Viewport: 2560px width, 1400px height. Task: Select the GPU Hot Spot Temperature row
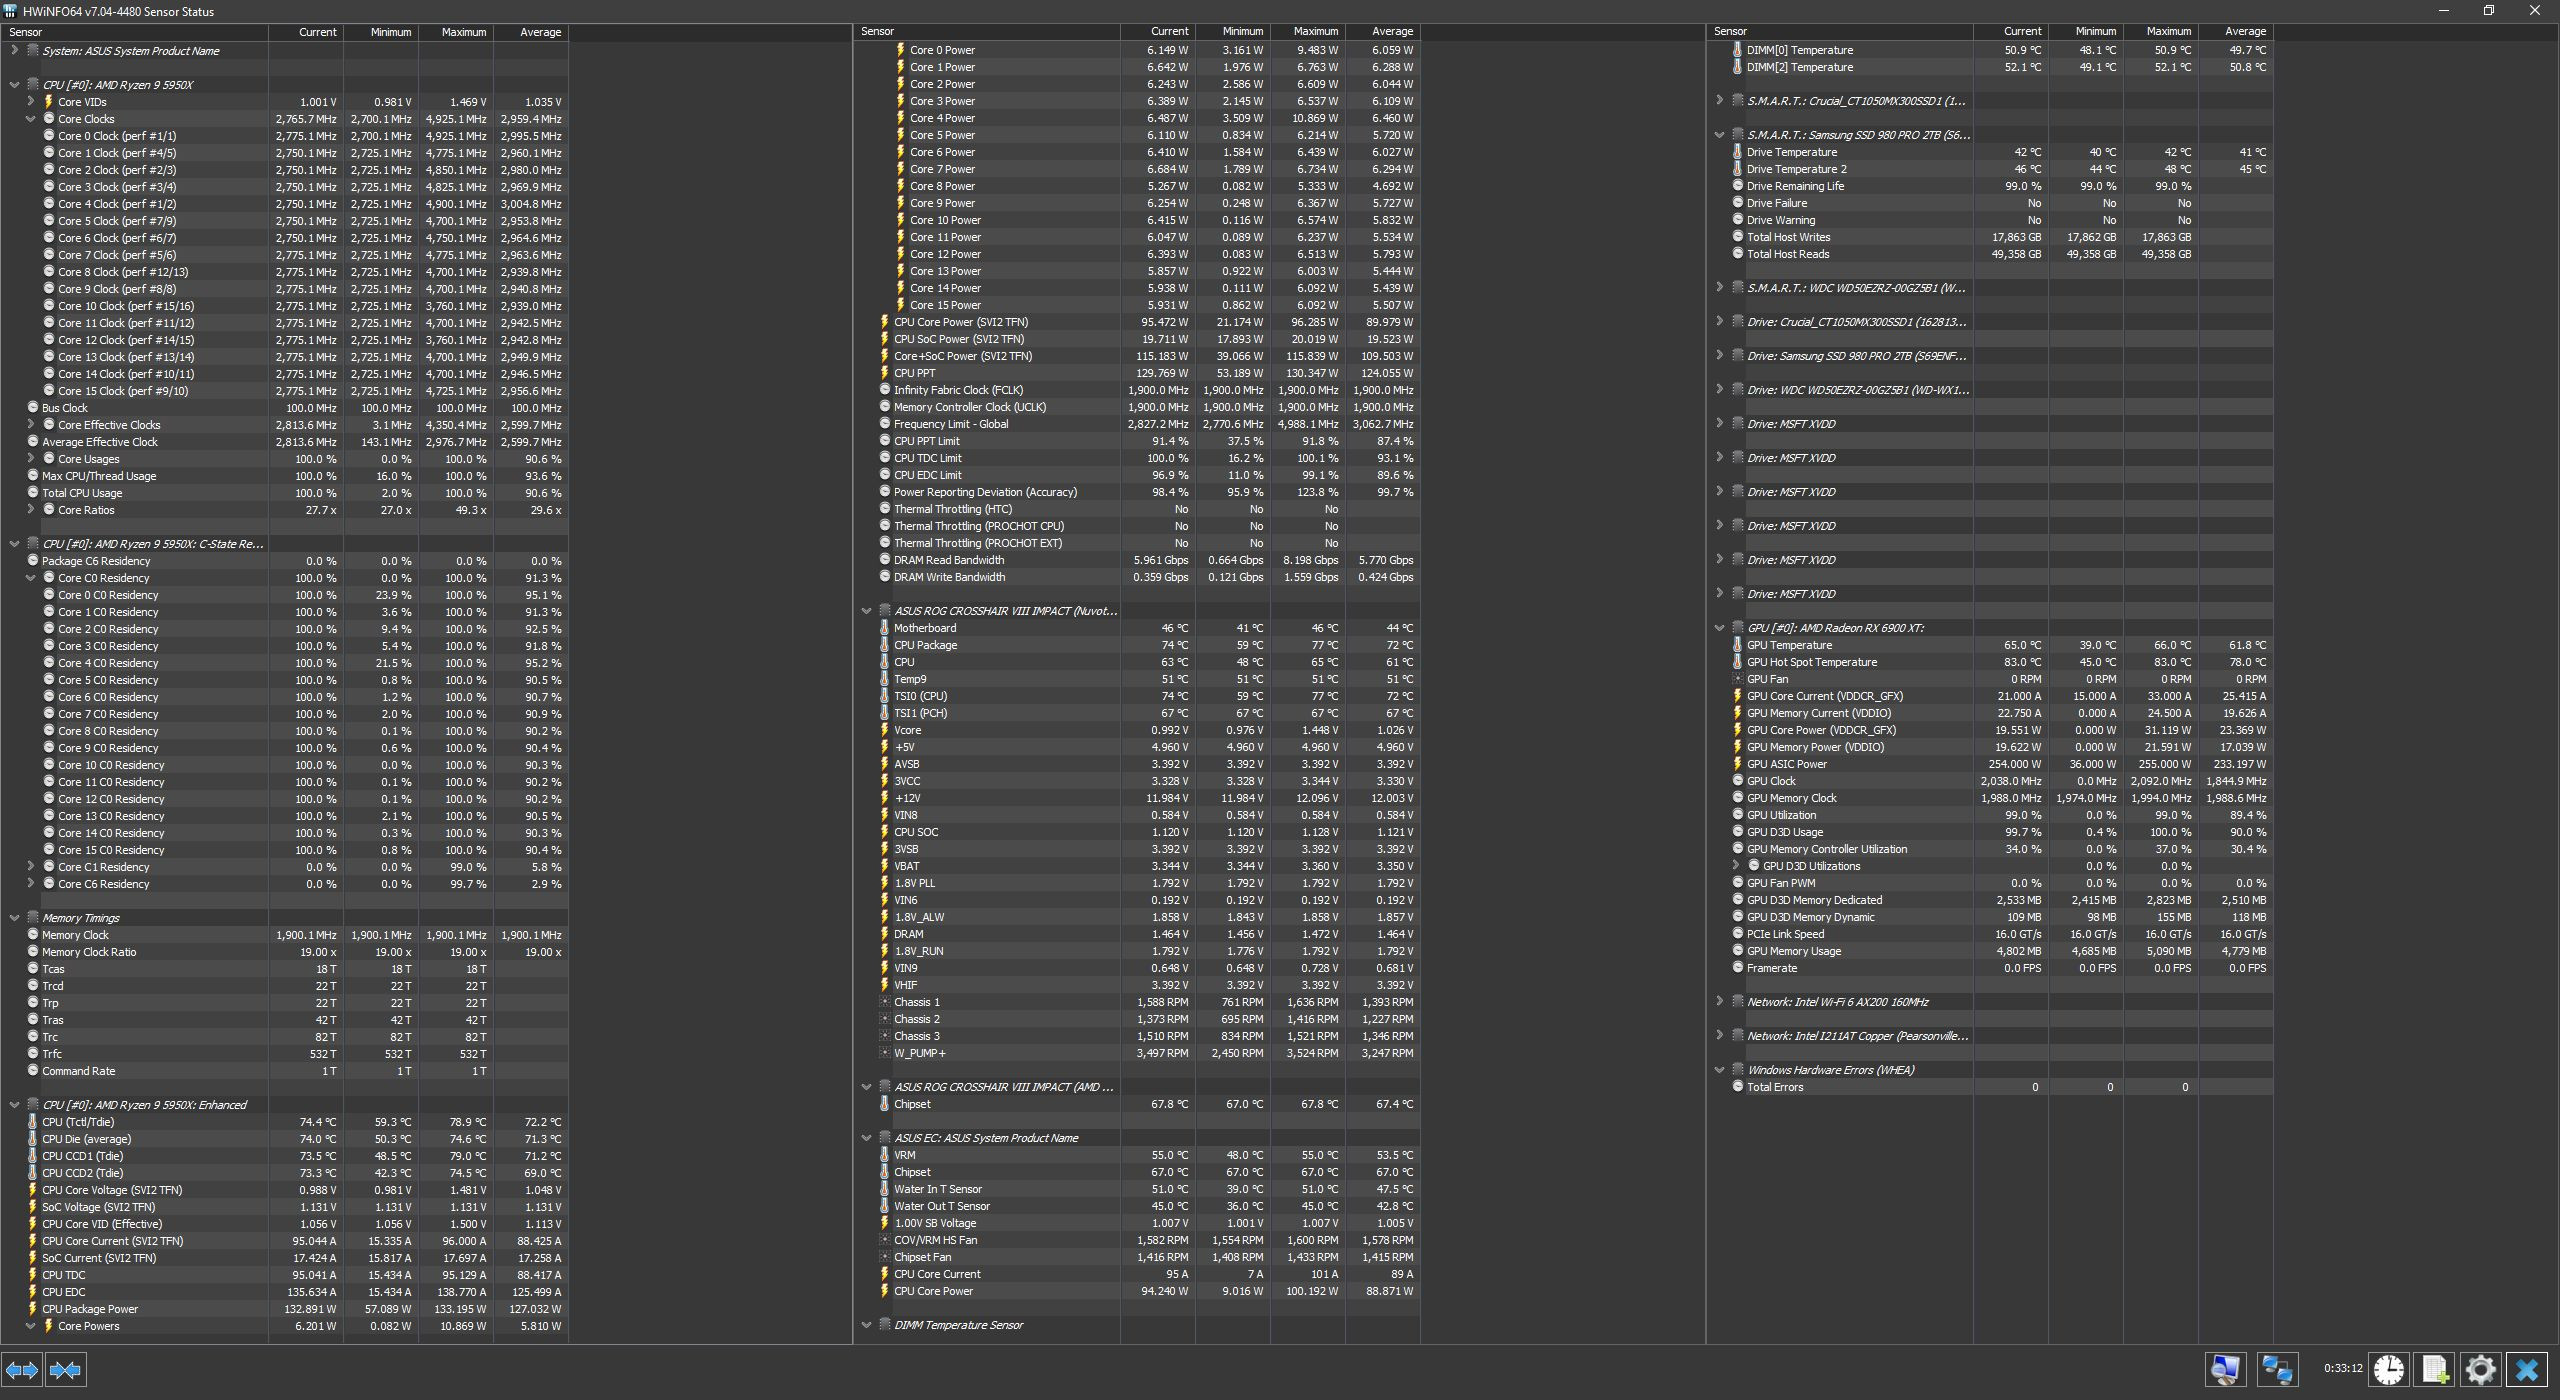click(1811, 662)
